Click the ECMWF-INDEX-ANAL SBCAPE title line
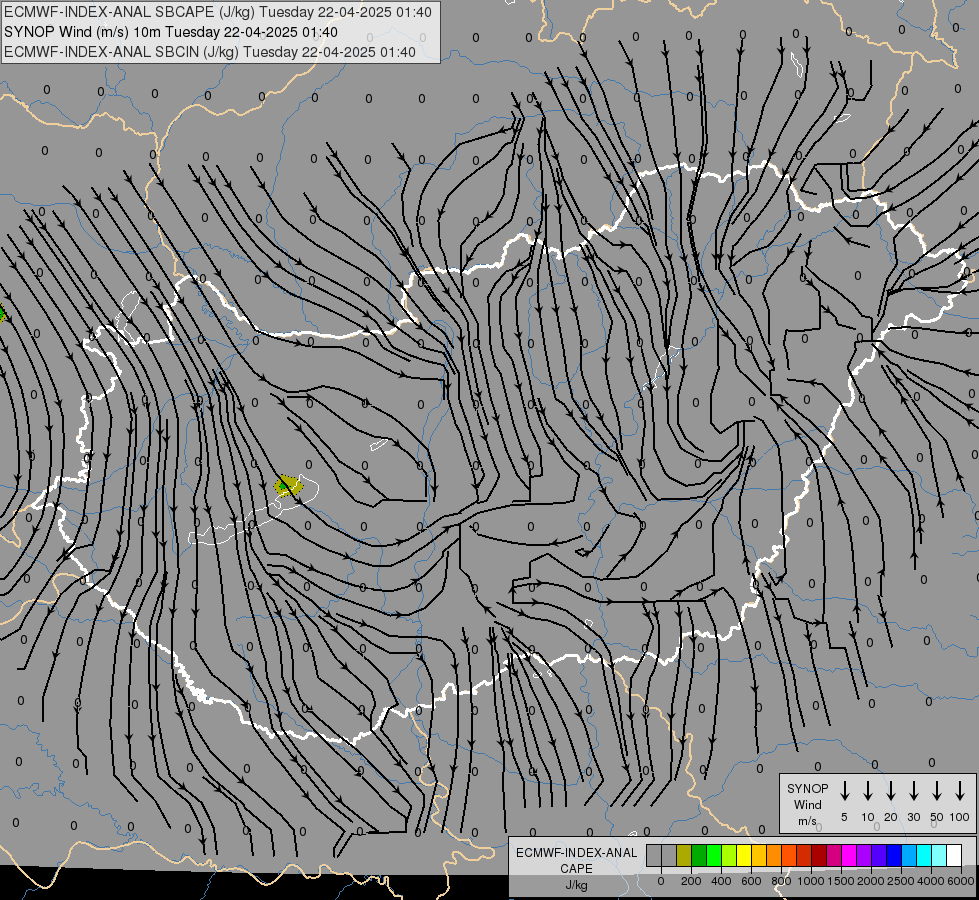Image resolution: width=979 pixels, height=900 pixels. coord(218,12)
